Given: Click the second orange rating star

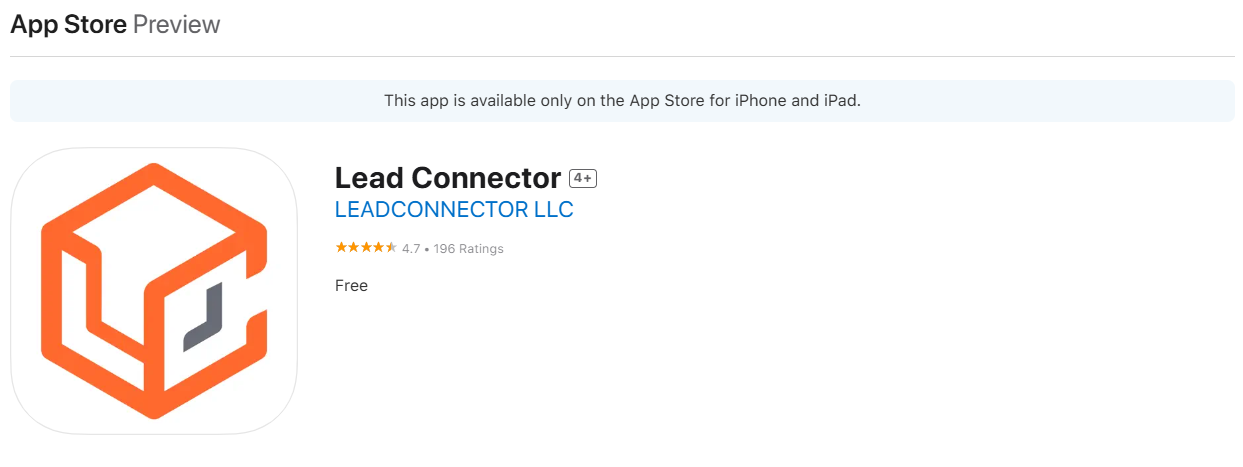Looking at the screenshot, I should pos(353,248).
